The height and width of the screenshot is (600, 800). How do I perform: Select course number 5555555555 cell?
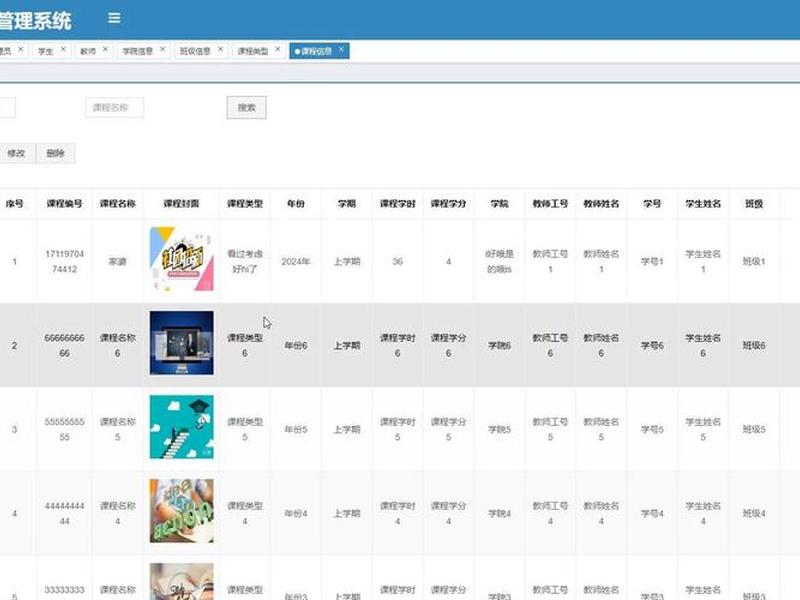64,430
